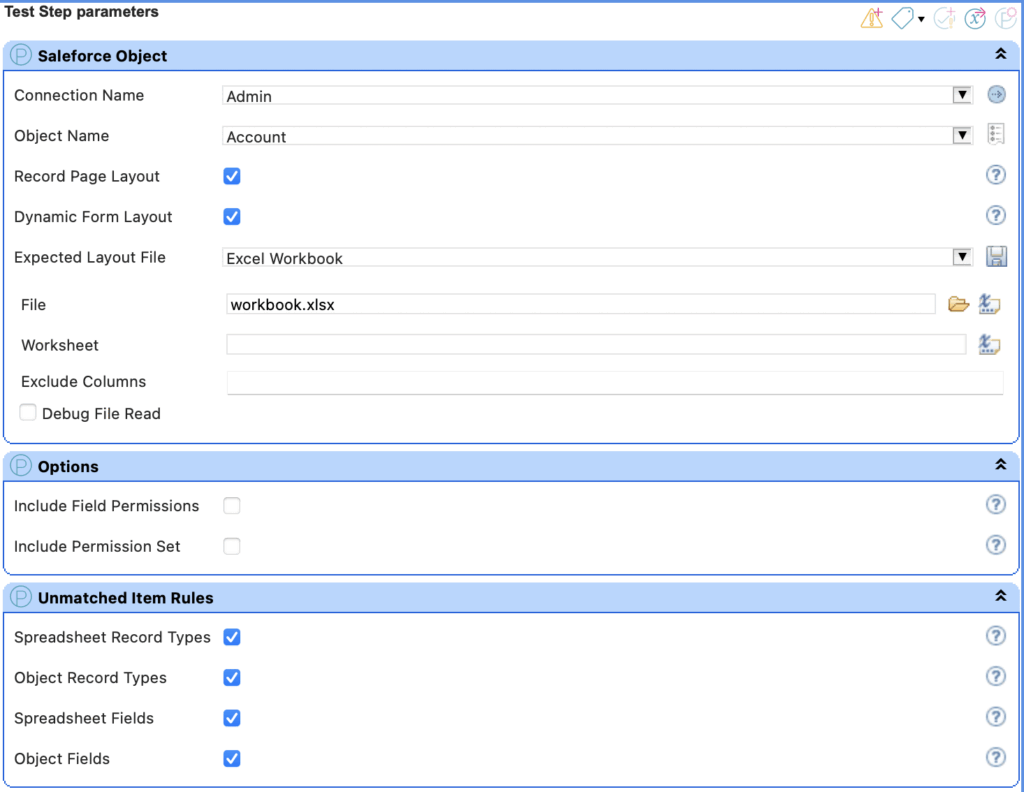Click the Exclude Columns input field
The height and width of the screenshot is (792, 1024).
[614, 383]
